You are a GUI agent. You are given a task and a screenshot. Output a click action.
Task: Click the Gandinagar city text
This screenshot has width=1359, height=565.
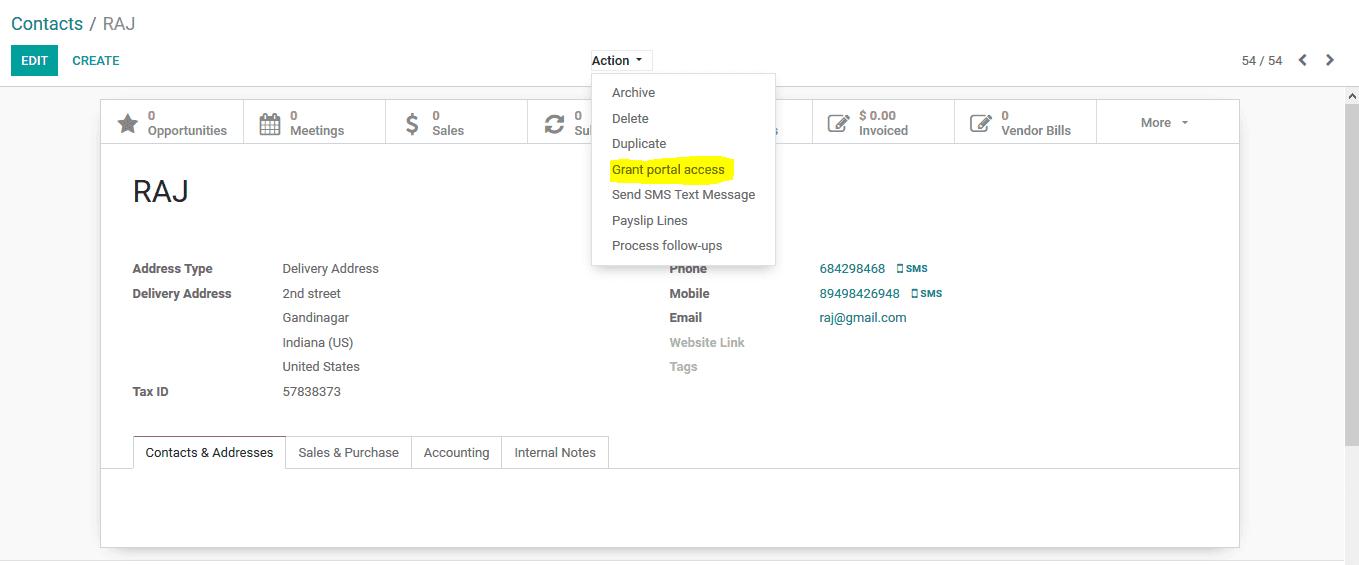pyautogui.click(x=316, y=318)
